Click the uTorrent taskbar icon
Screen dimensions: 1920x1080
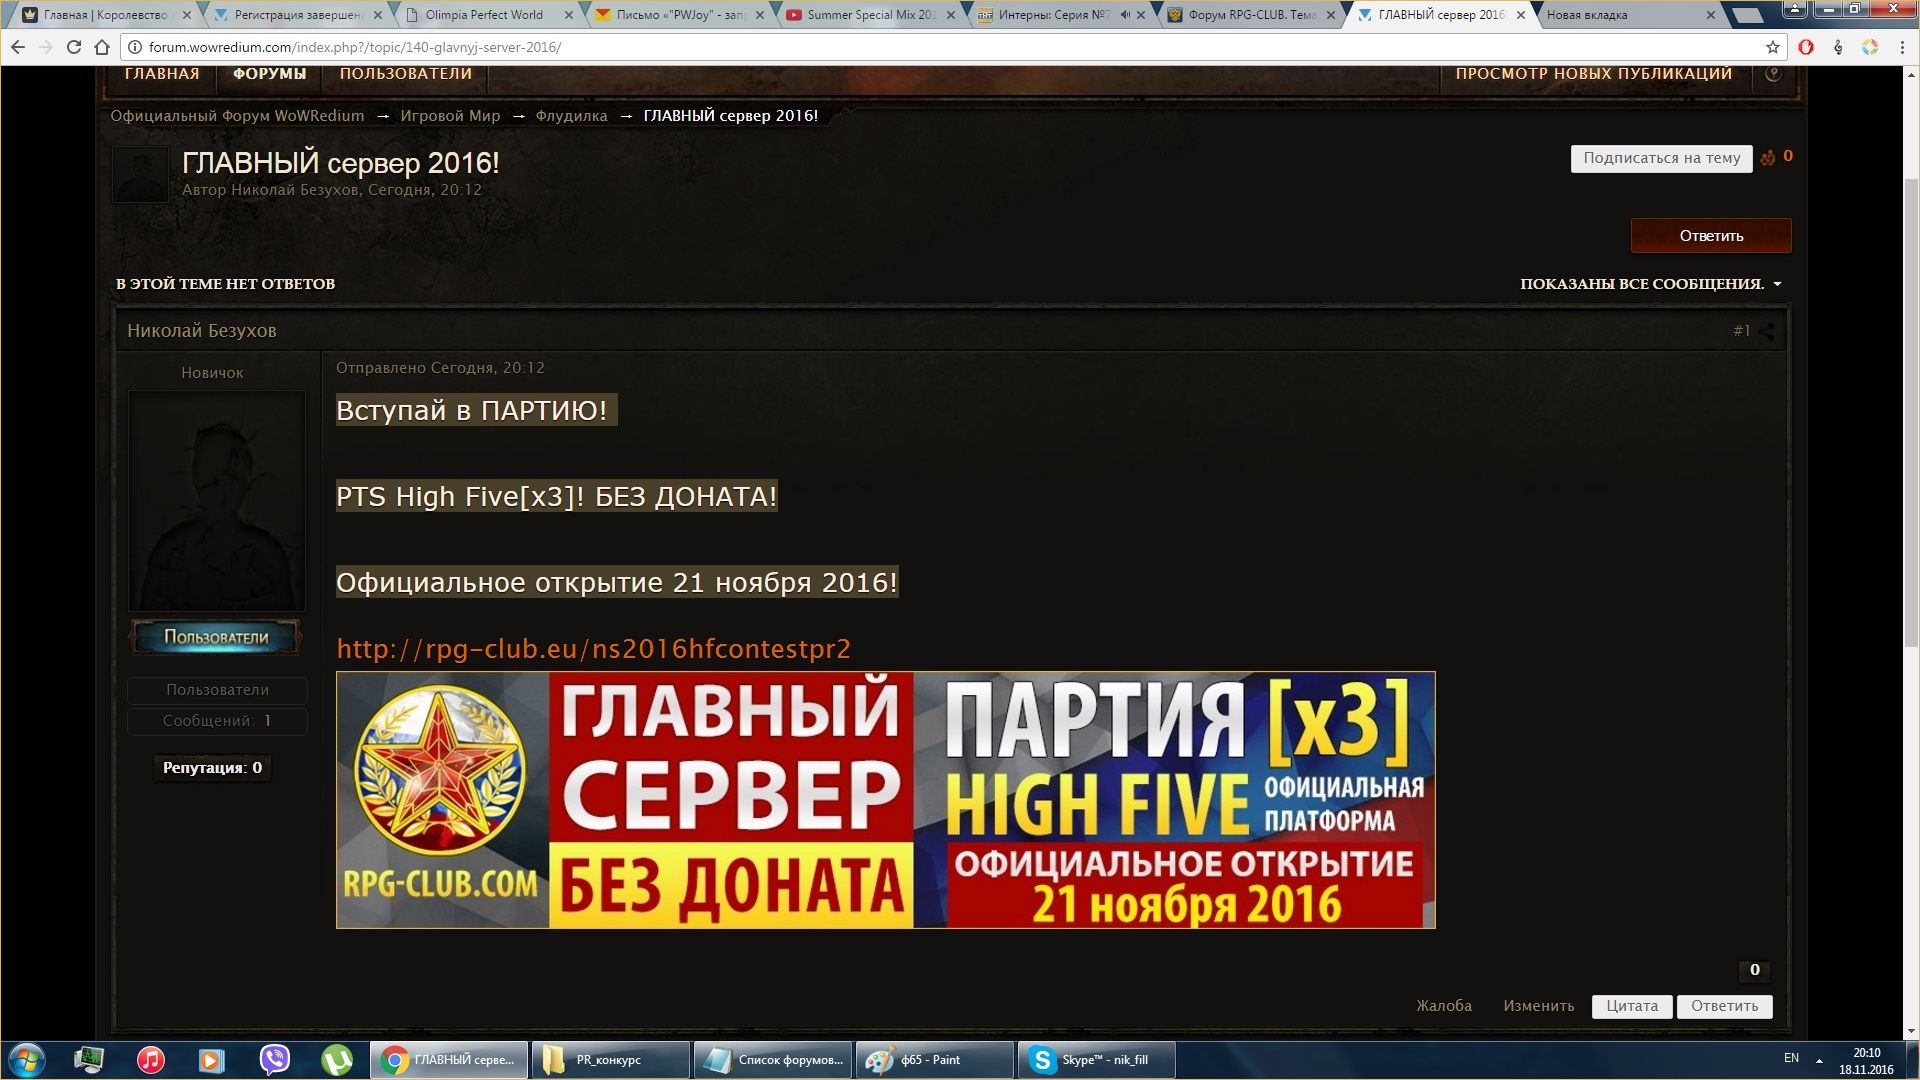(337, 1059)
